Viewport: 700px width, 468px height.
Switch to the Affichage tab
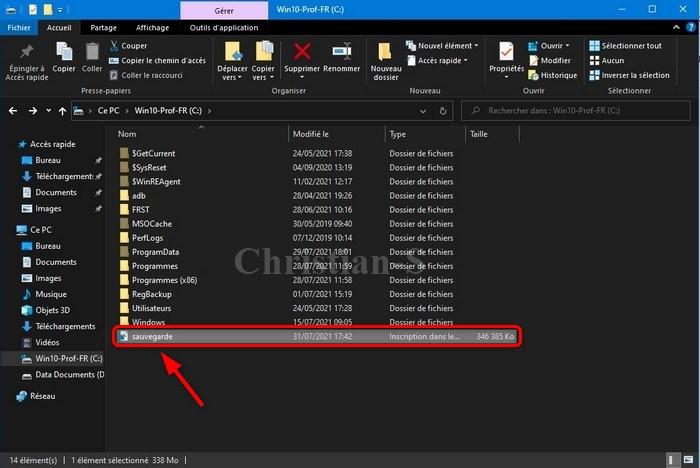pyautogui.click(x=152, y=28)
